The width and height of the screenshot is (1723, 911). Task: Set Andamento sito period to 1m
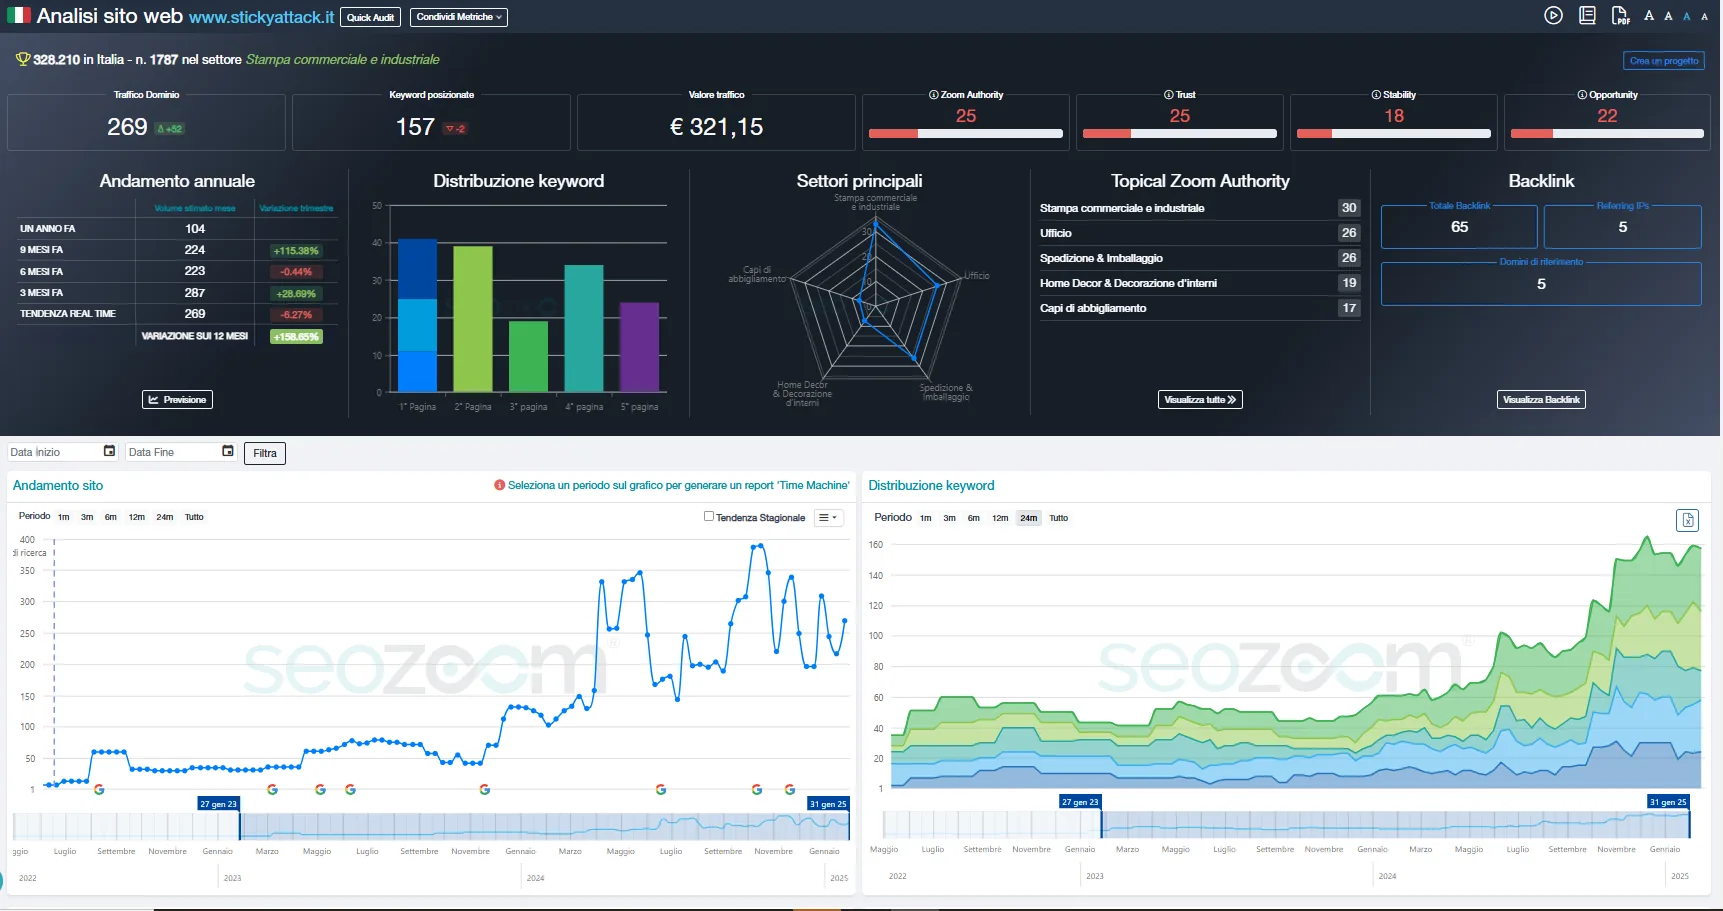tap(64, 517)
